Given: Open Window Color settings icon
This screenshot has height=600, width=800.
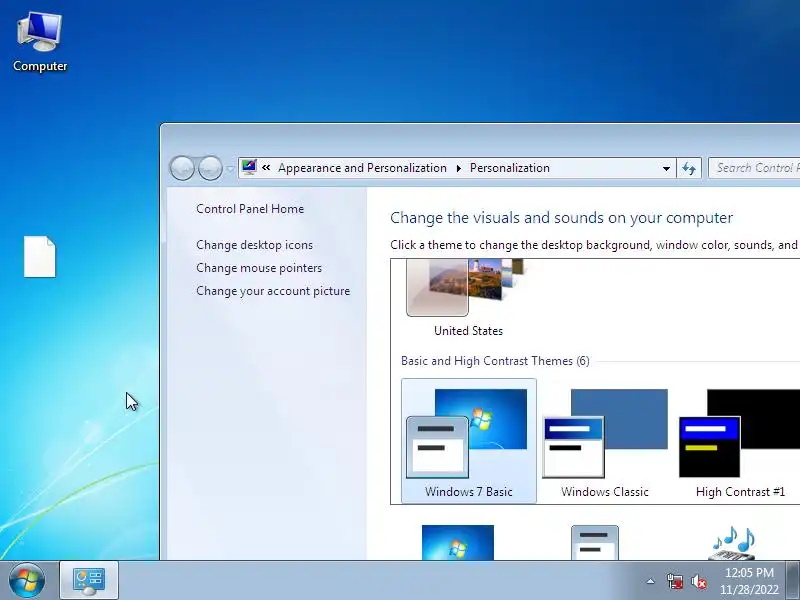Looking at the screenshot, I should [595, 543].
